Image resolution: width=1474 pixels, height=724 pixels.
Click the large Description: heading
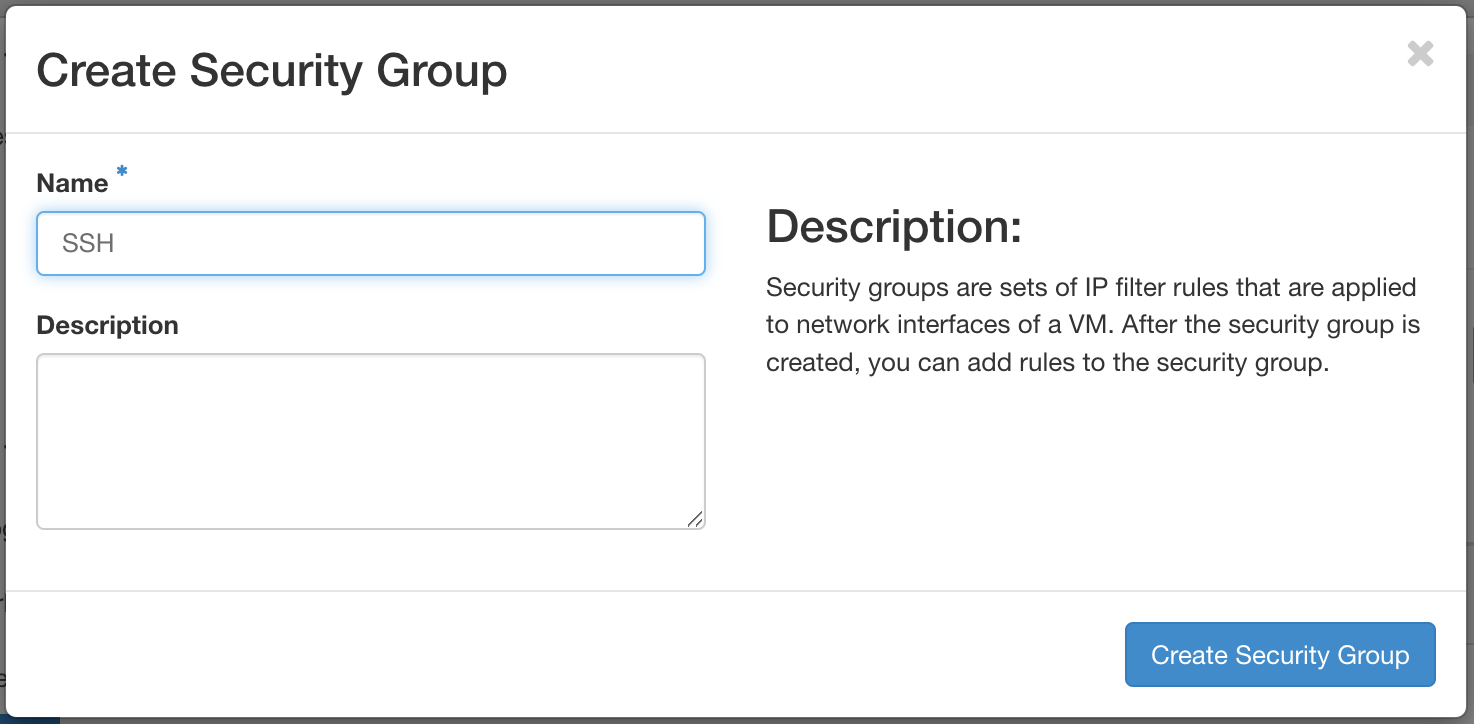(894, 227)
